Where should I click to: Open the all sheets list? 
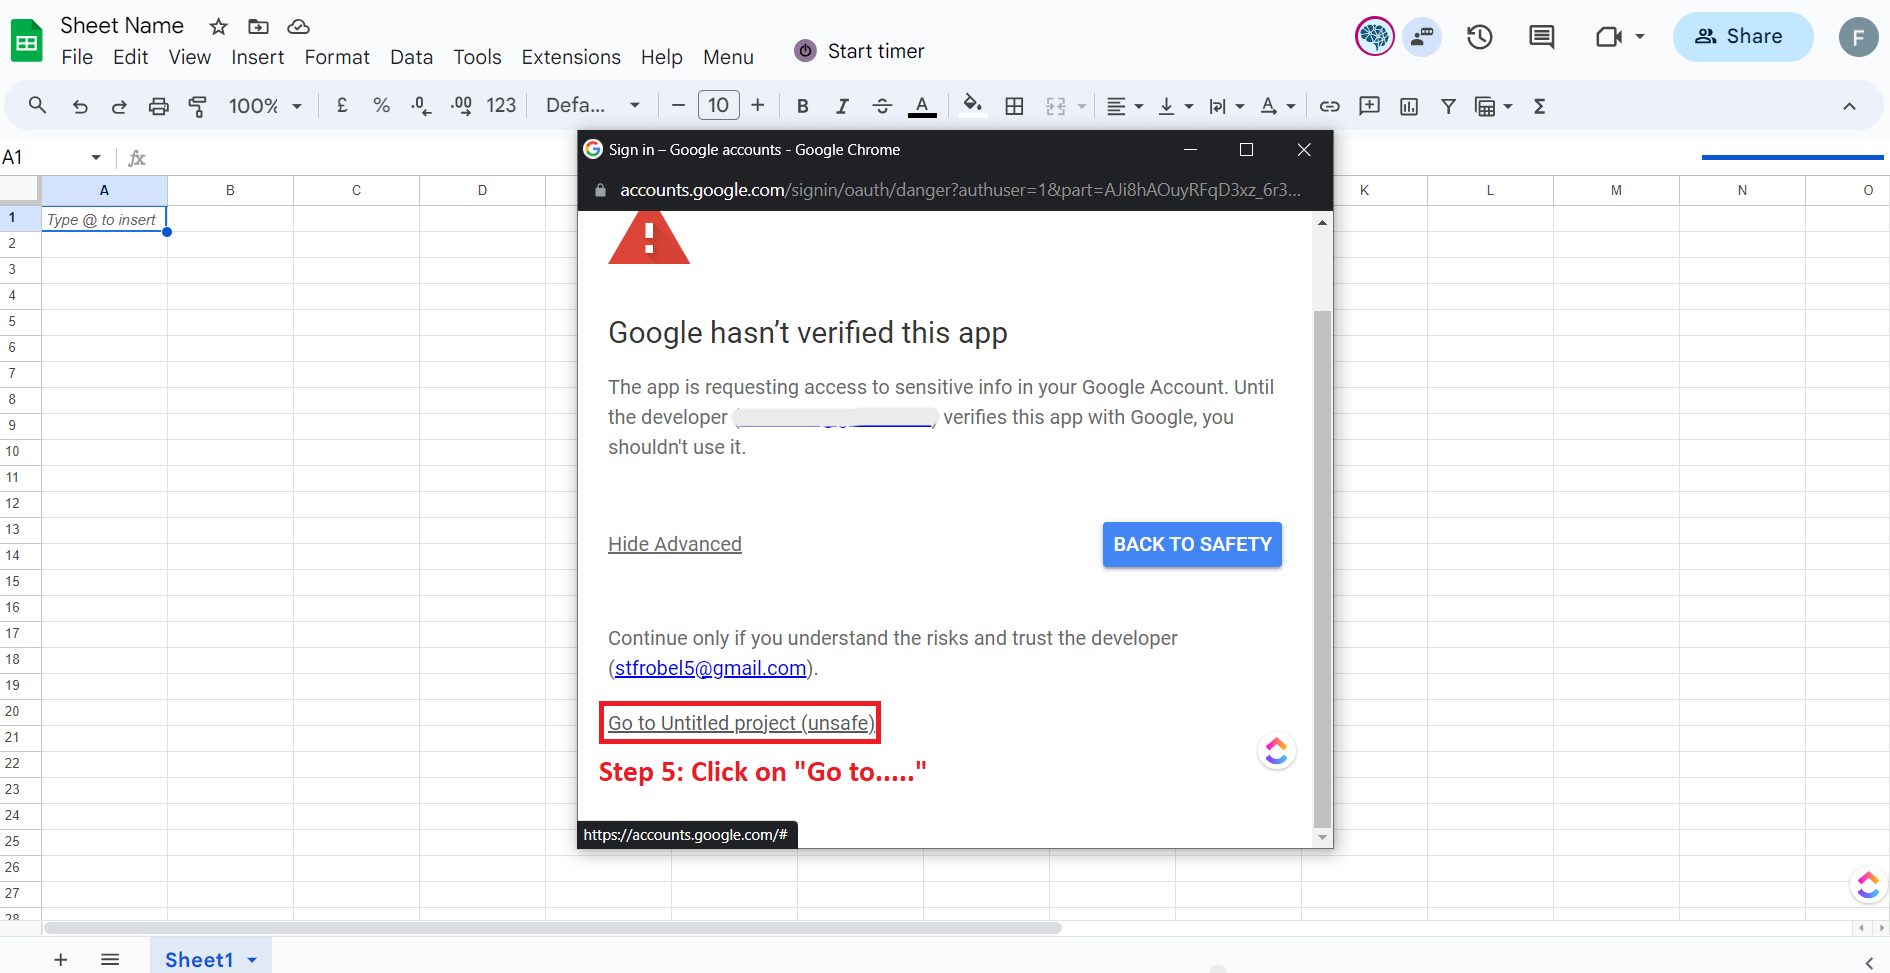(110, 959)
